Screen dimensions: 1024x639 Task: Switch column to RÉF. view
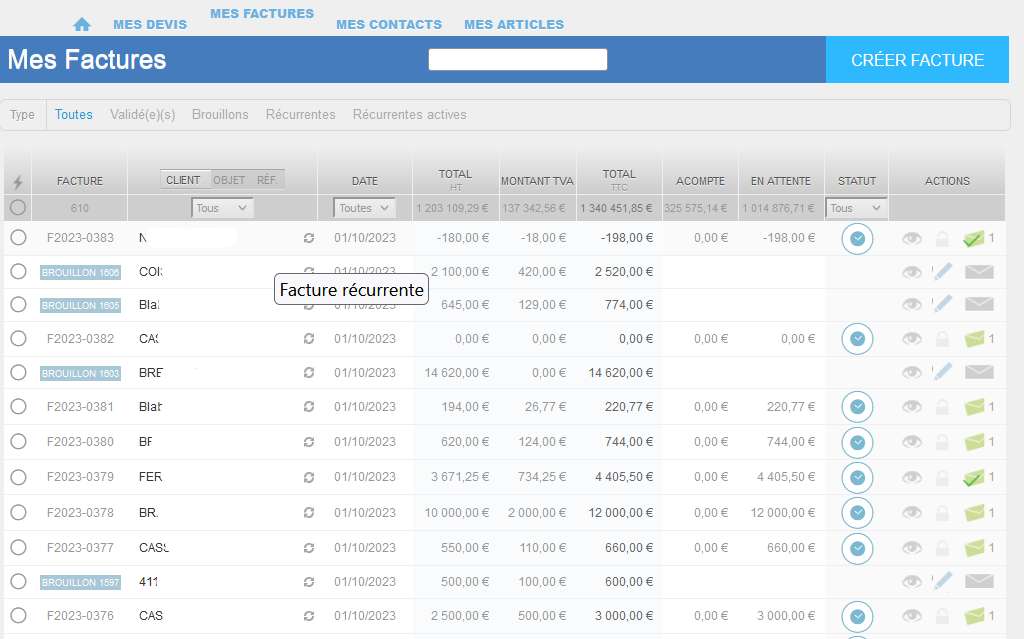[x=266, y=180]
